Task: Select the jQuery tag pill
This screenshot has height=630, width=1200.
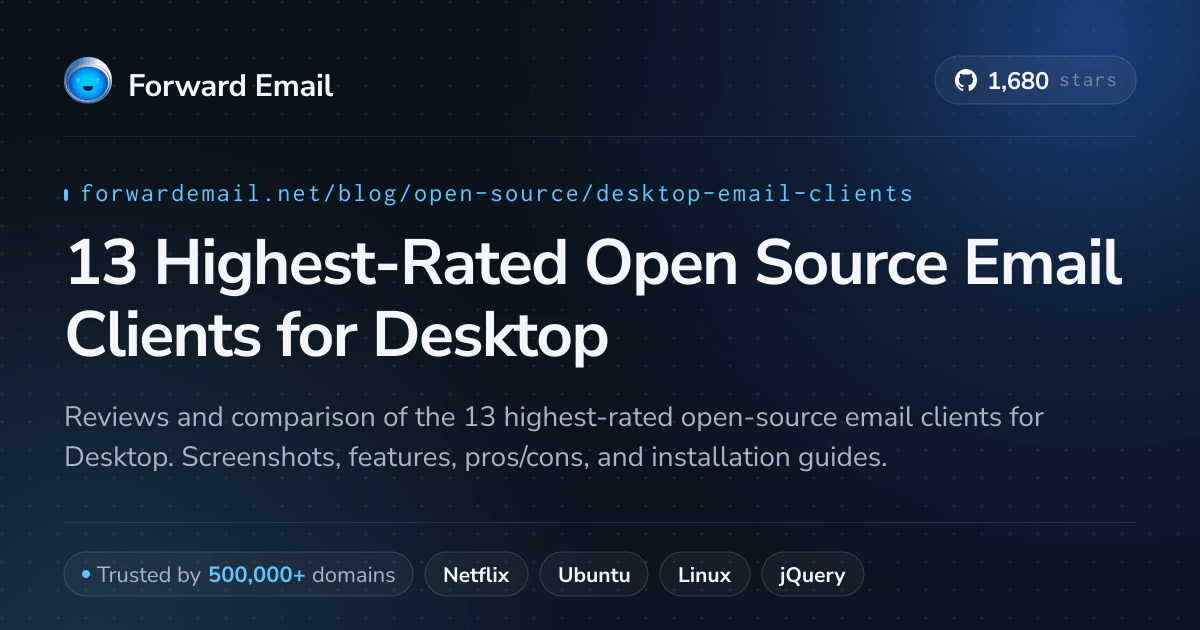Action: click(813, 575)
